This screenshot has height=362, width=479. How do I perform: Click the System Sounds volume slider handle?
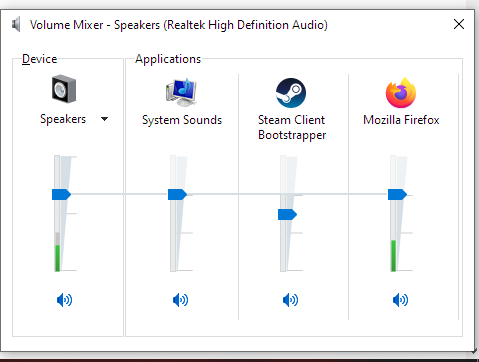pyautogui.click(x=177, y=194)
